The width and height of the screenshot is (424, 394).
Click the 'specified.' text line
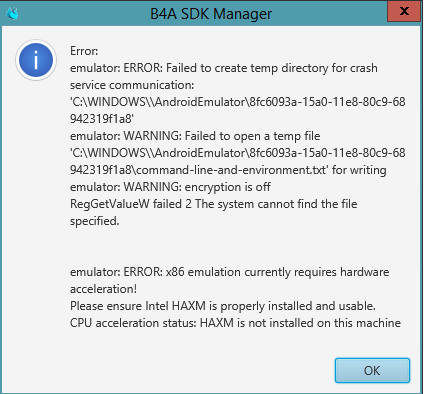pos(95,221)
